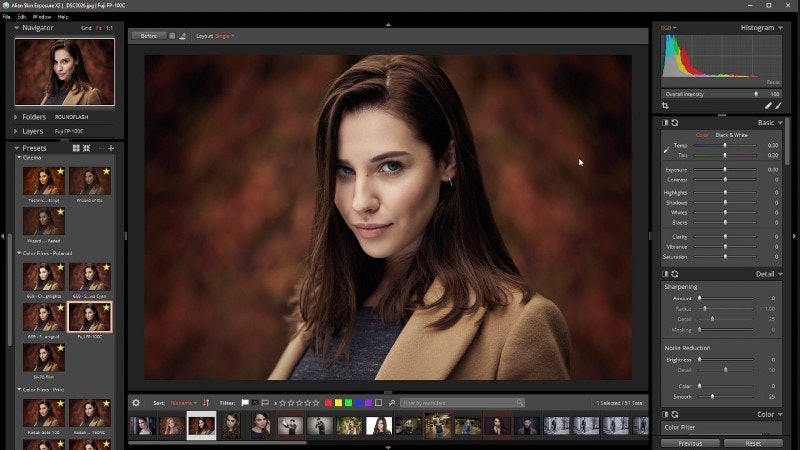Add a new preset with plus icon
Screen dimensions: 800x450
pos(111,148)
